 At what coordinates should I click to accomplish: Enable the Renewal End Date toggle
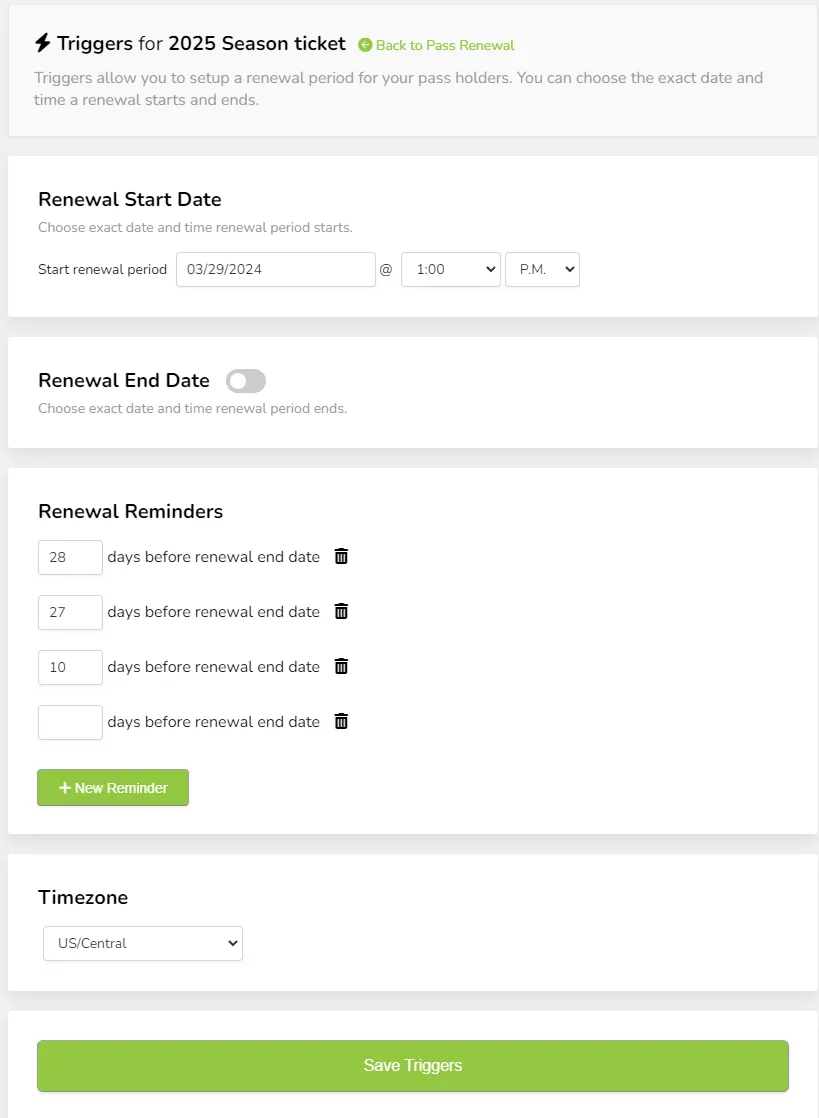(x=246, y=381)
